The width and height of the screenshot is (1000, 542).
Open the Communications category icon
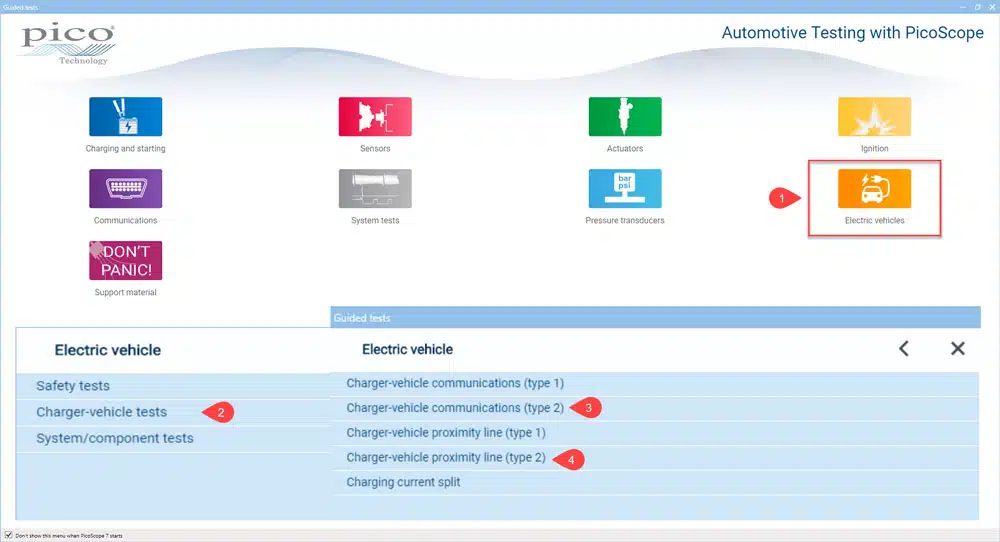(126, 189)
